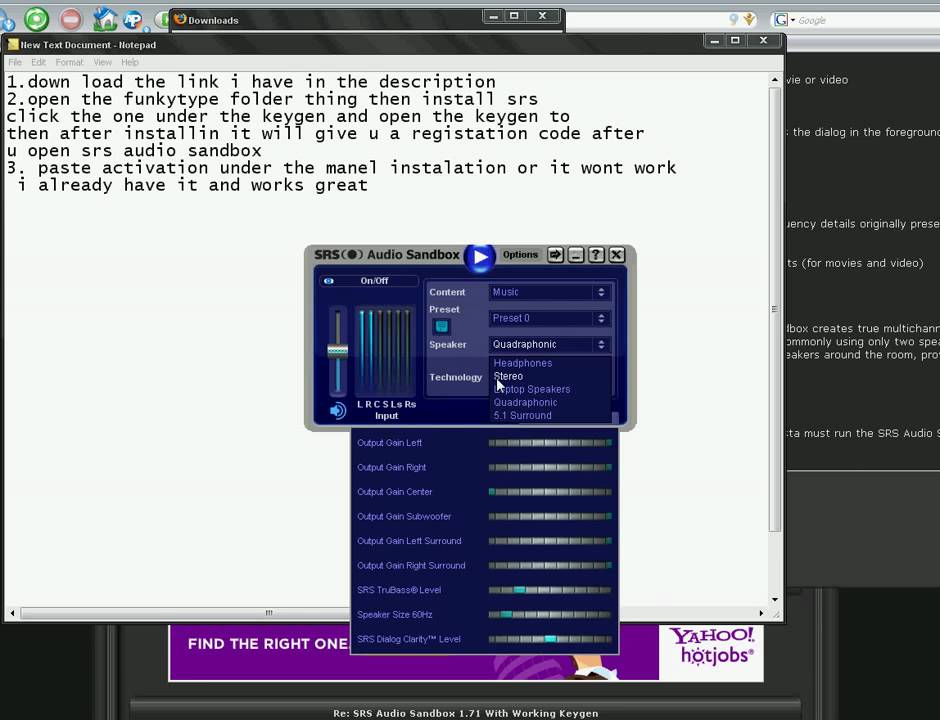Click Notepad horizontal scrollbar right arrow
The width and height of the screenshot is (940, 720).
pyautogui.click(x=761, y=613)
